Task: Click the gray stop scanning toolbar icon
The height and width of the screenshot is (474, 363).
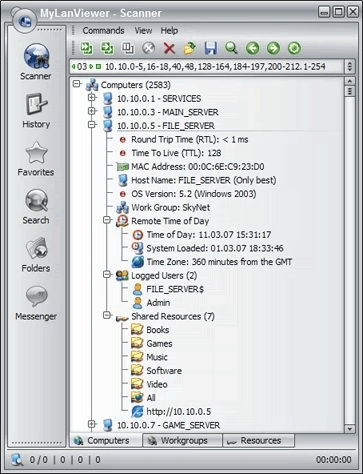Action: [x=149, y=48]
